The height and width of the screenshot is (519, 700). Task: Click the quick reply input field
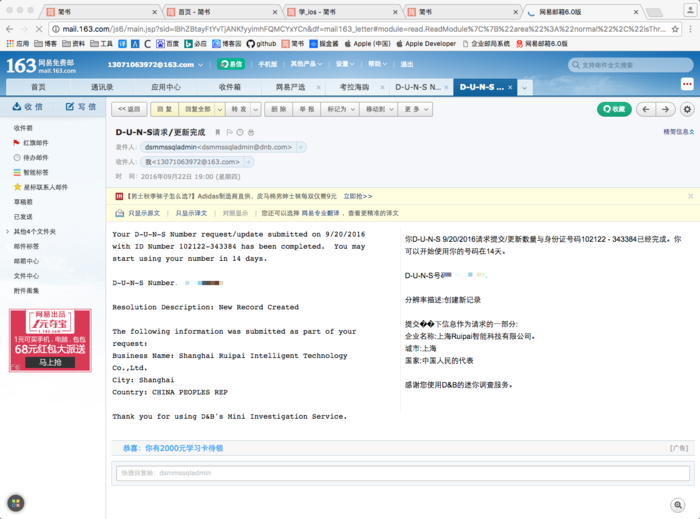pos(403,473)
